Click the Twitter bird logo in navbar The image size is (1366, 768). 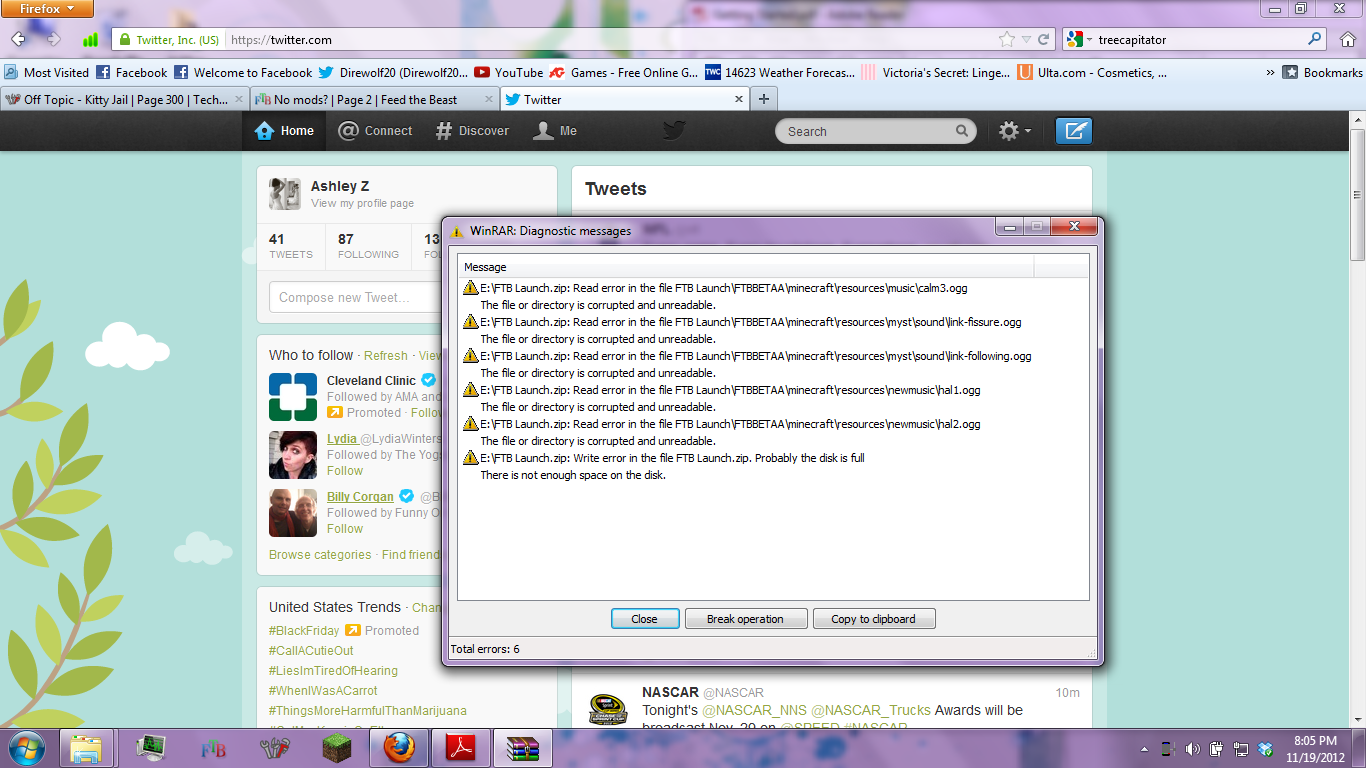674,131
